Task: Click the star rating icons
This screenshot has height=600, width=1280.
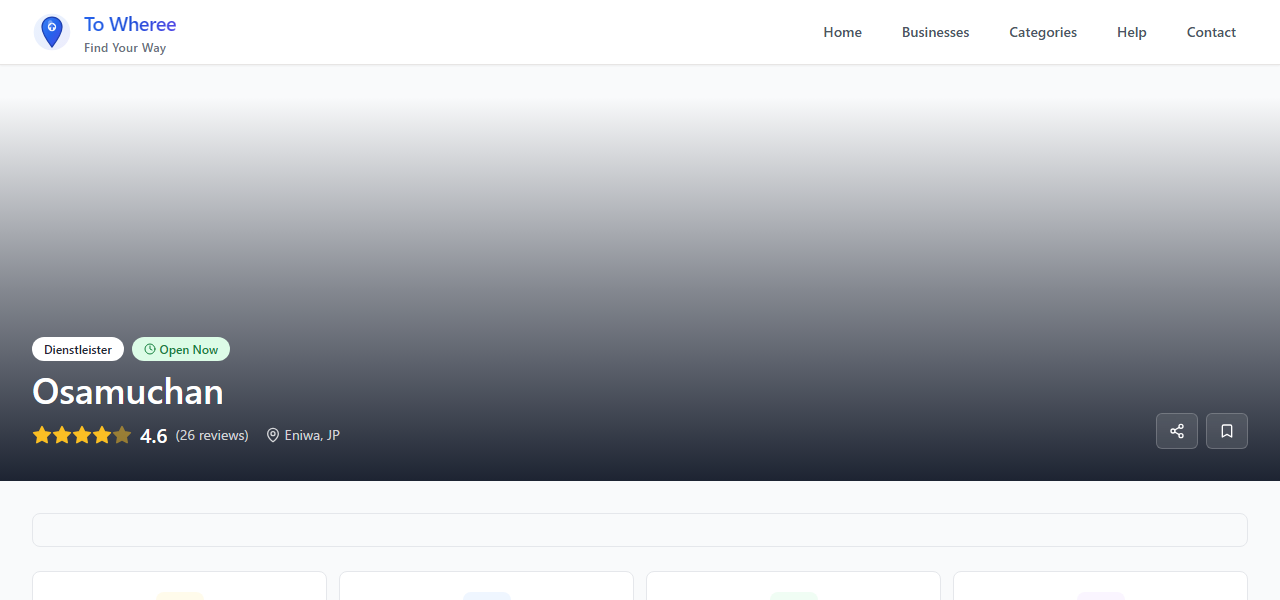Action: (82, 435)
